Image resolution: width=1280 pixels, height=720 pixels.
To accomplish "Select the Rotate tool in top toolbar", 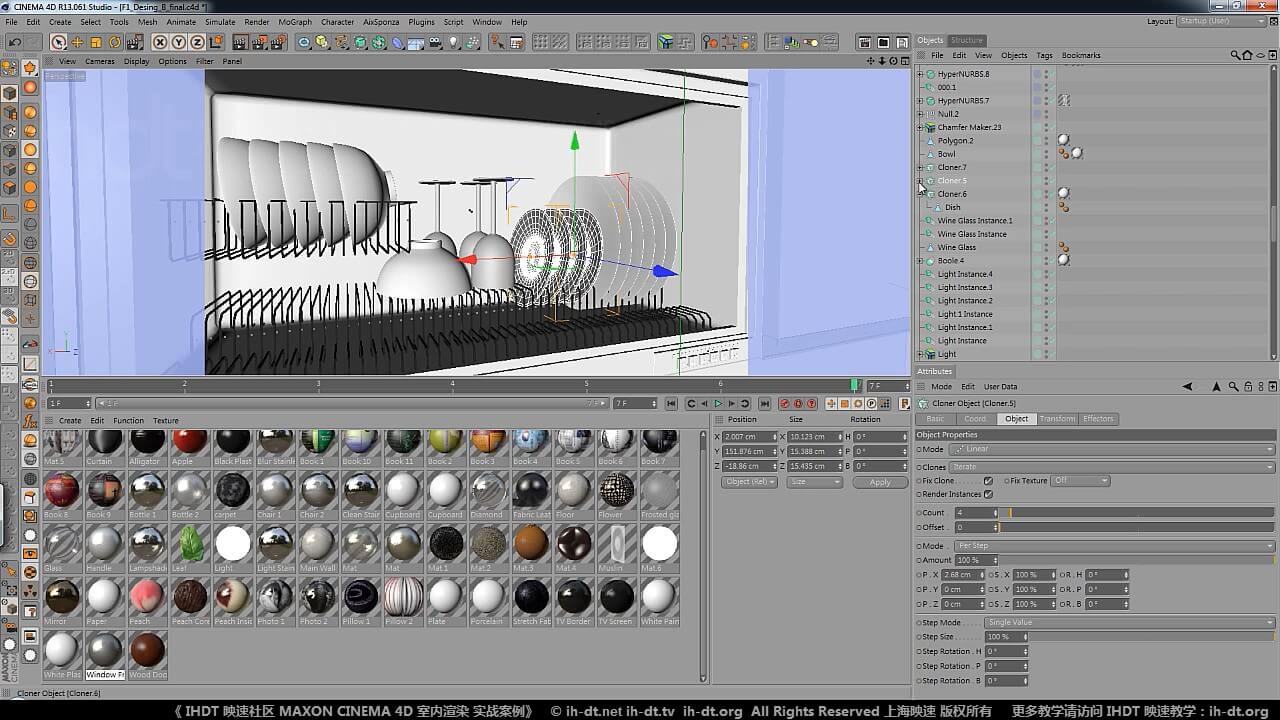I will point(115,42).
